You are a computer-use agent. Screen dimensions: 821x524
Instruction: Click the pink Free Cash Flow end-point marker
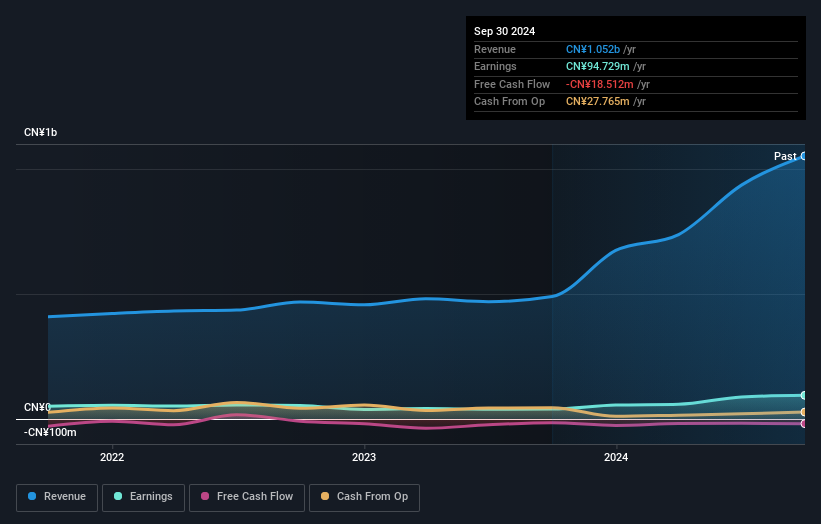(804, 423)
